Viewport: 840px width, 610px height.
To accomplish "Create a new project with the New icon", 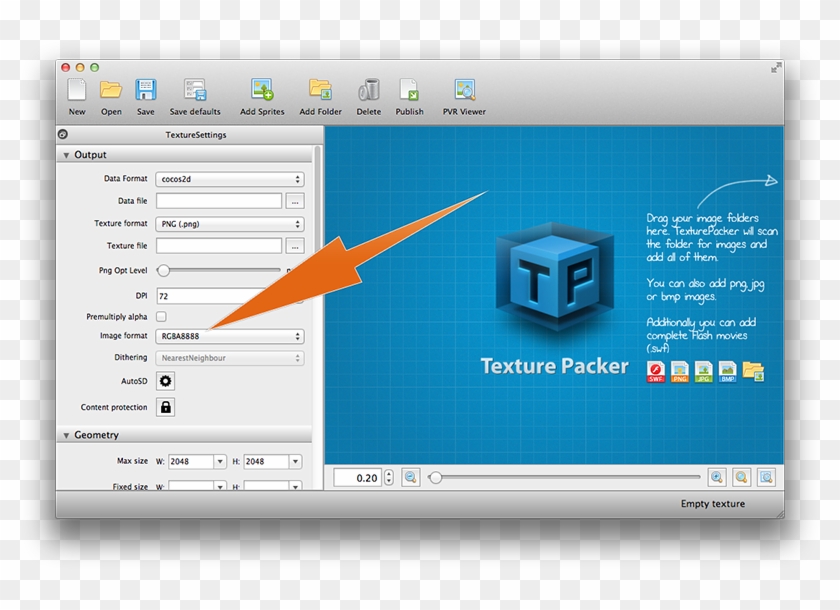I will (x=76, y=90).
